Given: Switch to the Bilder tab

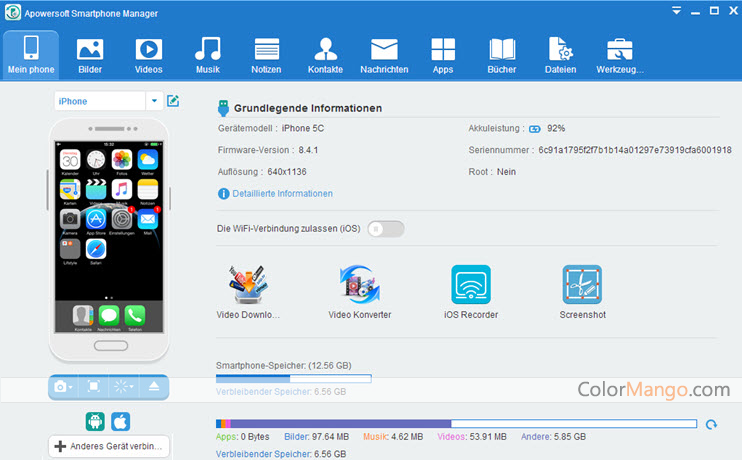Looking at the screenshot, I should [90, 55].
